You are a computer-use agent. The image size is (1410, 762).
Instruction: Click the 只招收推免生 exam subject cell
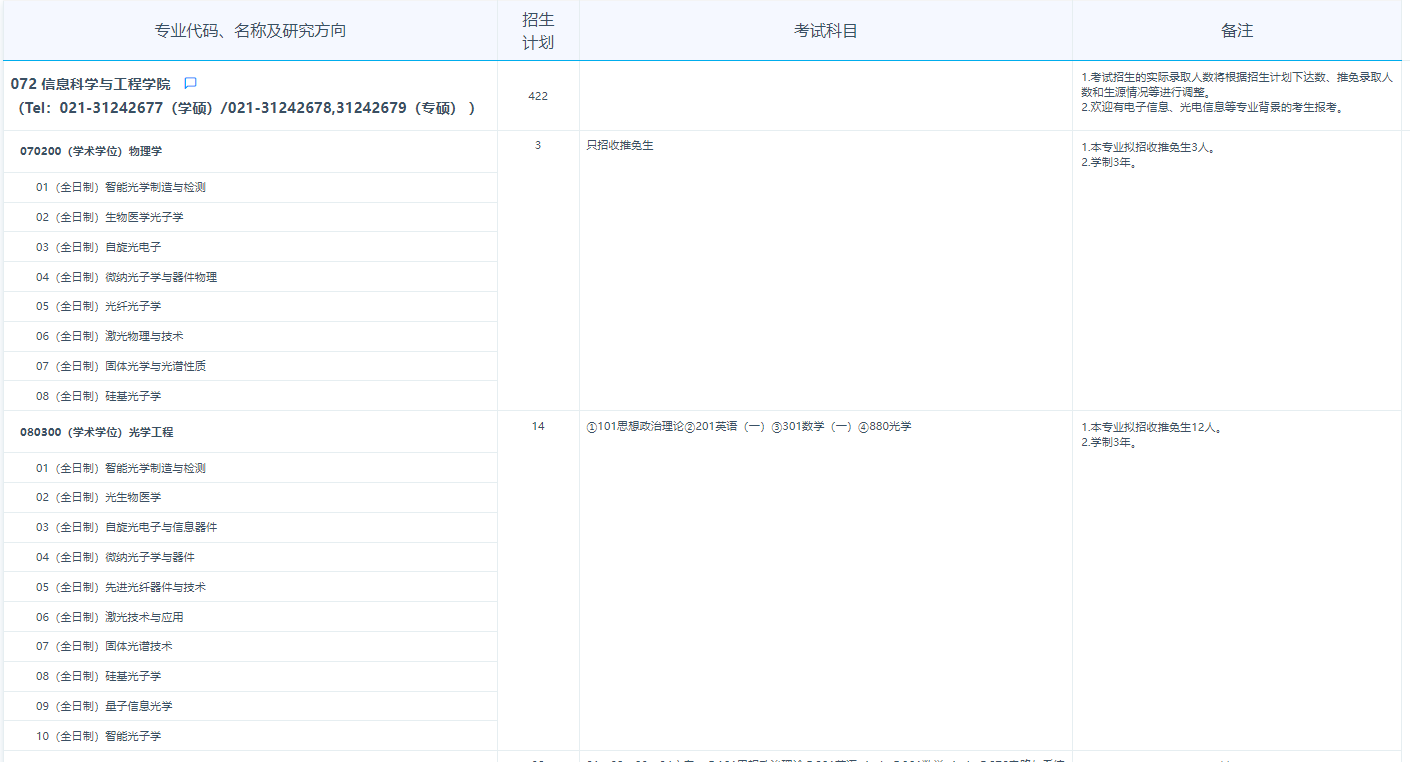pos(620,145)
